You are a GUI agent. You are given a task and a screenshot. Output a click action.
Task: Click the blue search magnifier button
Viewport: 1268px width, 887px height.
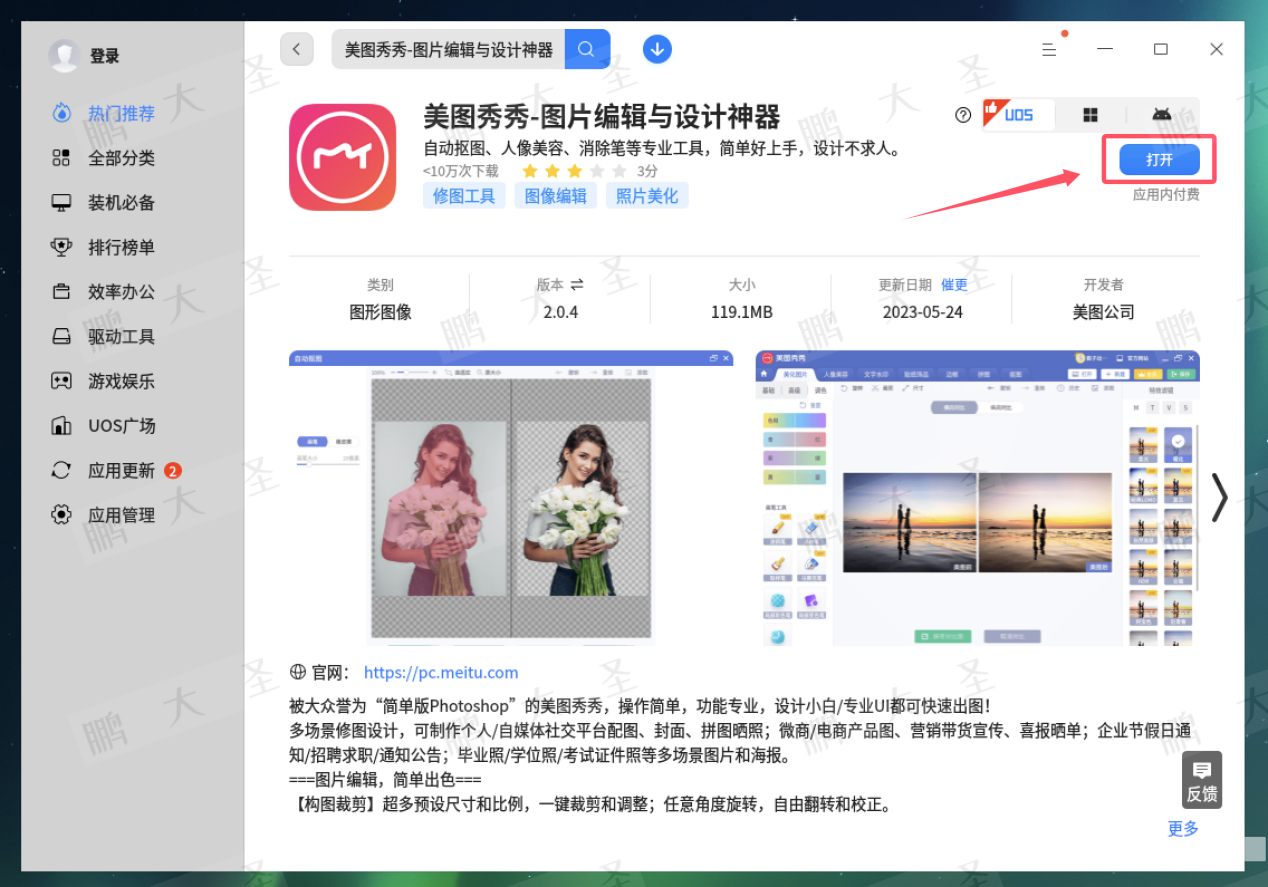(x=587, y=49)
